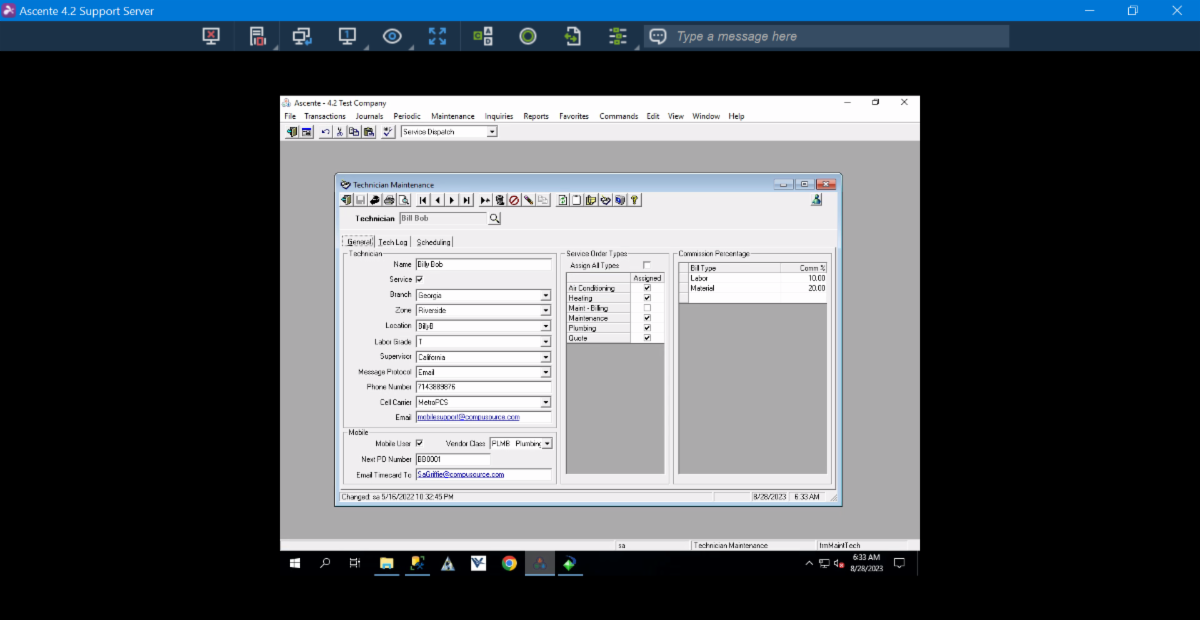The height and width of the screenshot is (620, 1200).
Task: Click the Phone Number input field
Action: coord(482,387)
